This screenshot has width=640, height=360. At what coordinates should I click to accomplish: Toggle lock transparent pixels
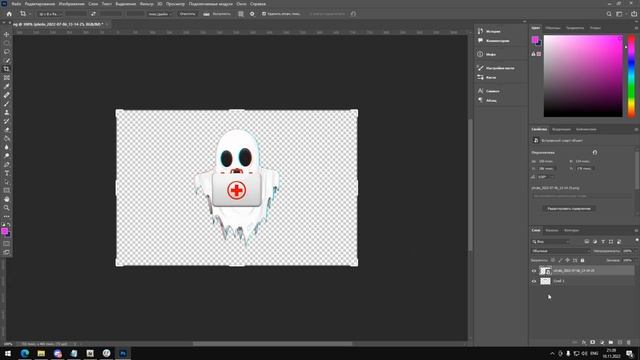point(553,260)
